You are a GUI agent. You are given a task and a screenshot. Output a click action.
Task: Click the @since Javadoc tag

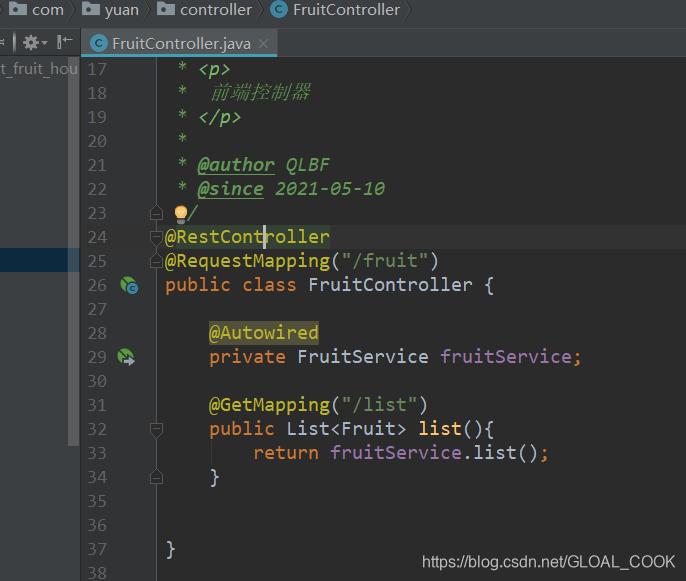(230, 189)
